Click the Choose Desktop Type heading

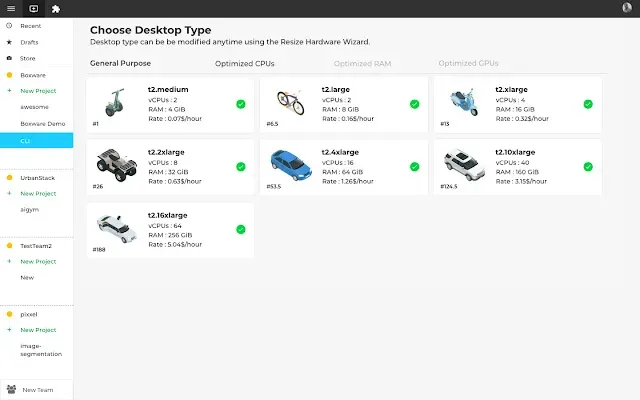pos(151,30)
